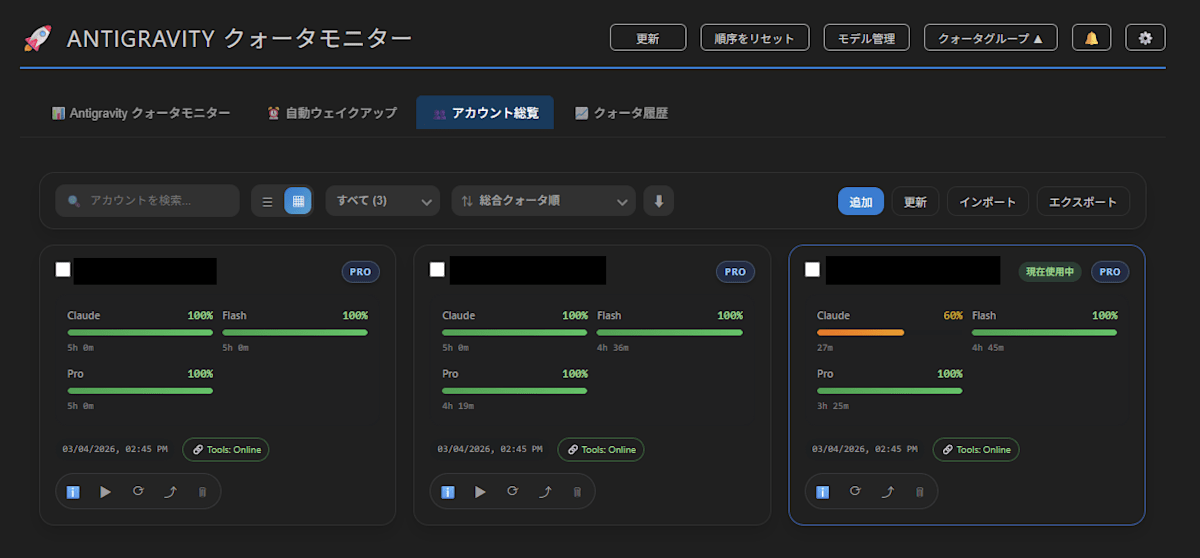Select checkbox on the 現在使用中 card
1200x558 pixels.
click(812, 269)
